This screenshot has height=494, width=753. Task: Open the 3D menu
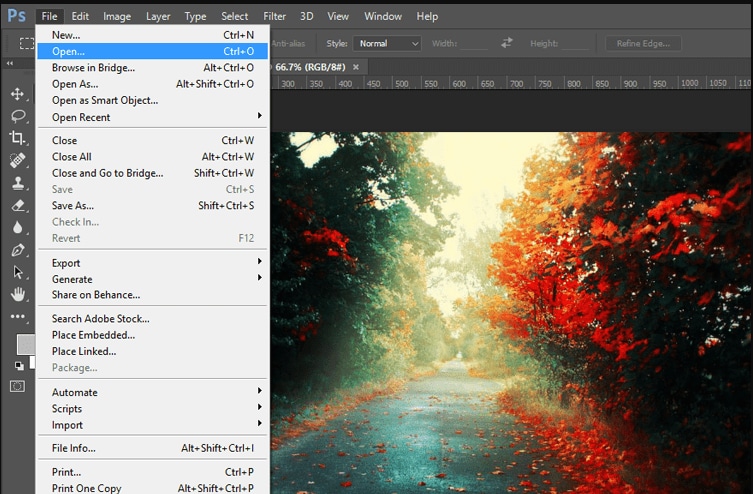(x=306, y=16)
